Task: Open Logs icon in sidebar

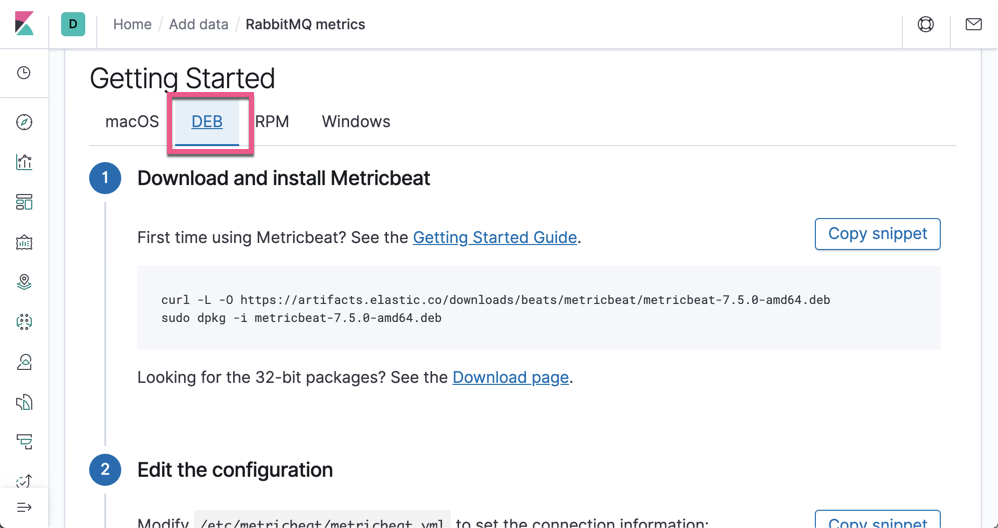Action: 24,402
